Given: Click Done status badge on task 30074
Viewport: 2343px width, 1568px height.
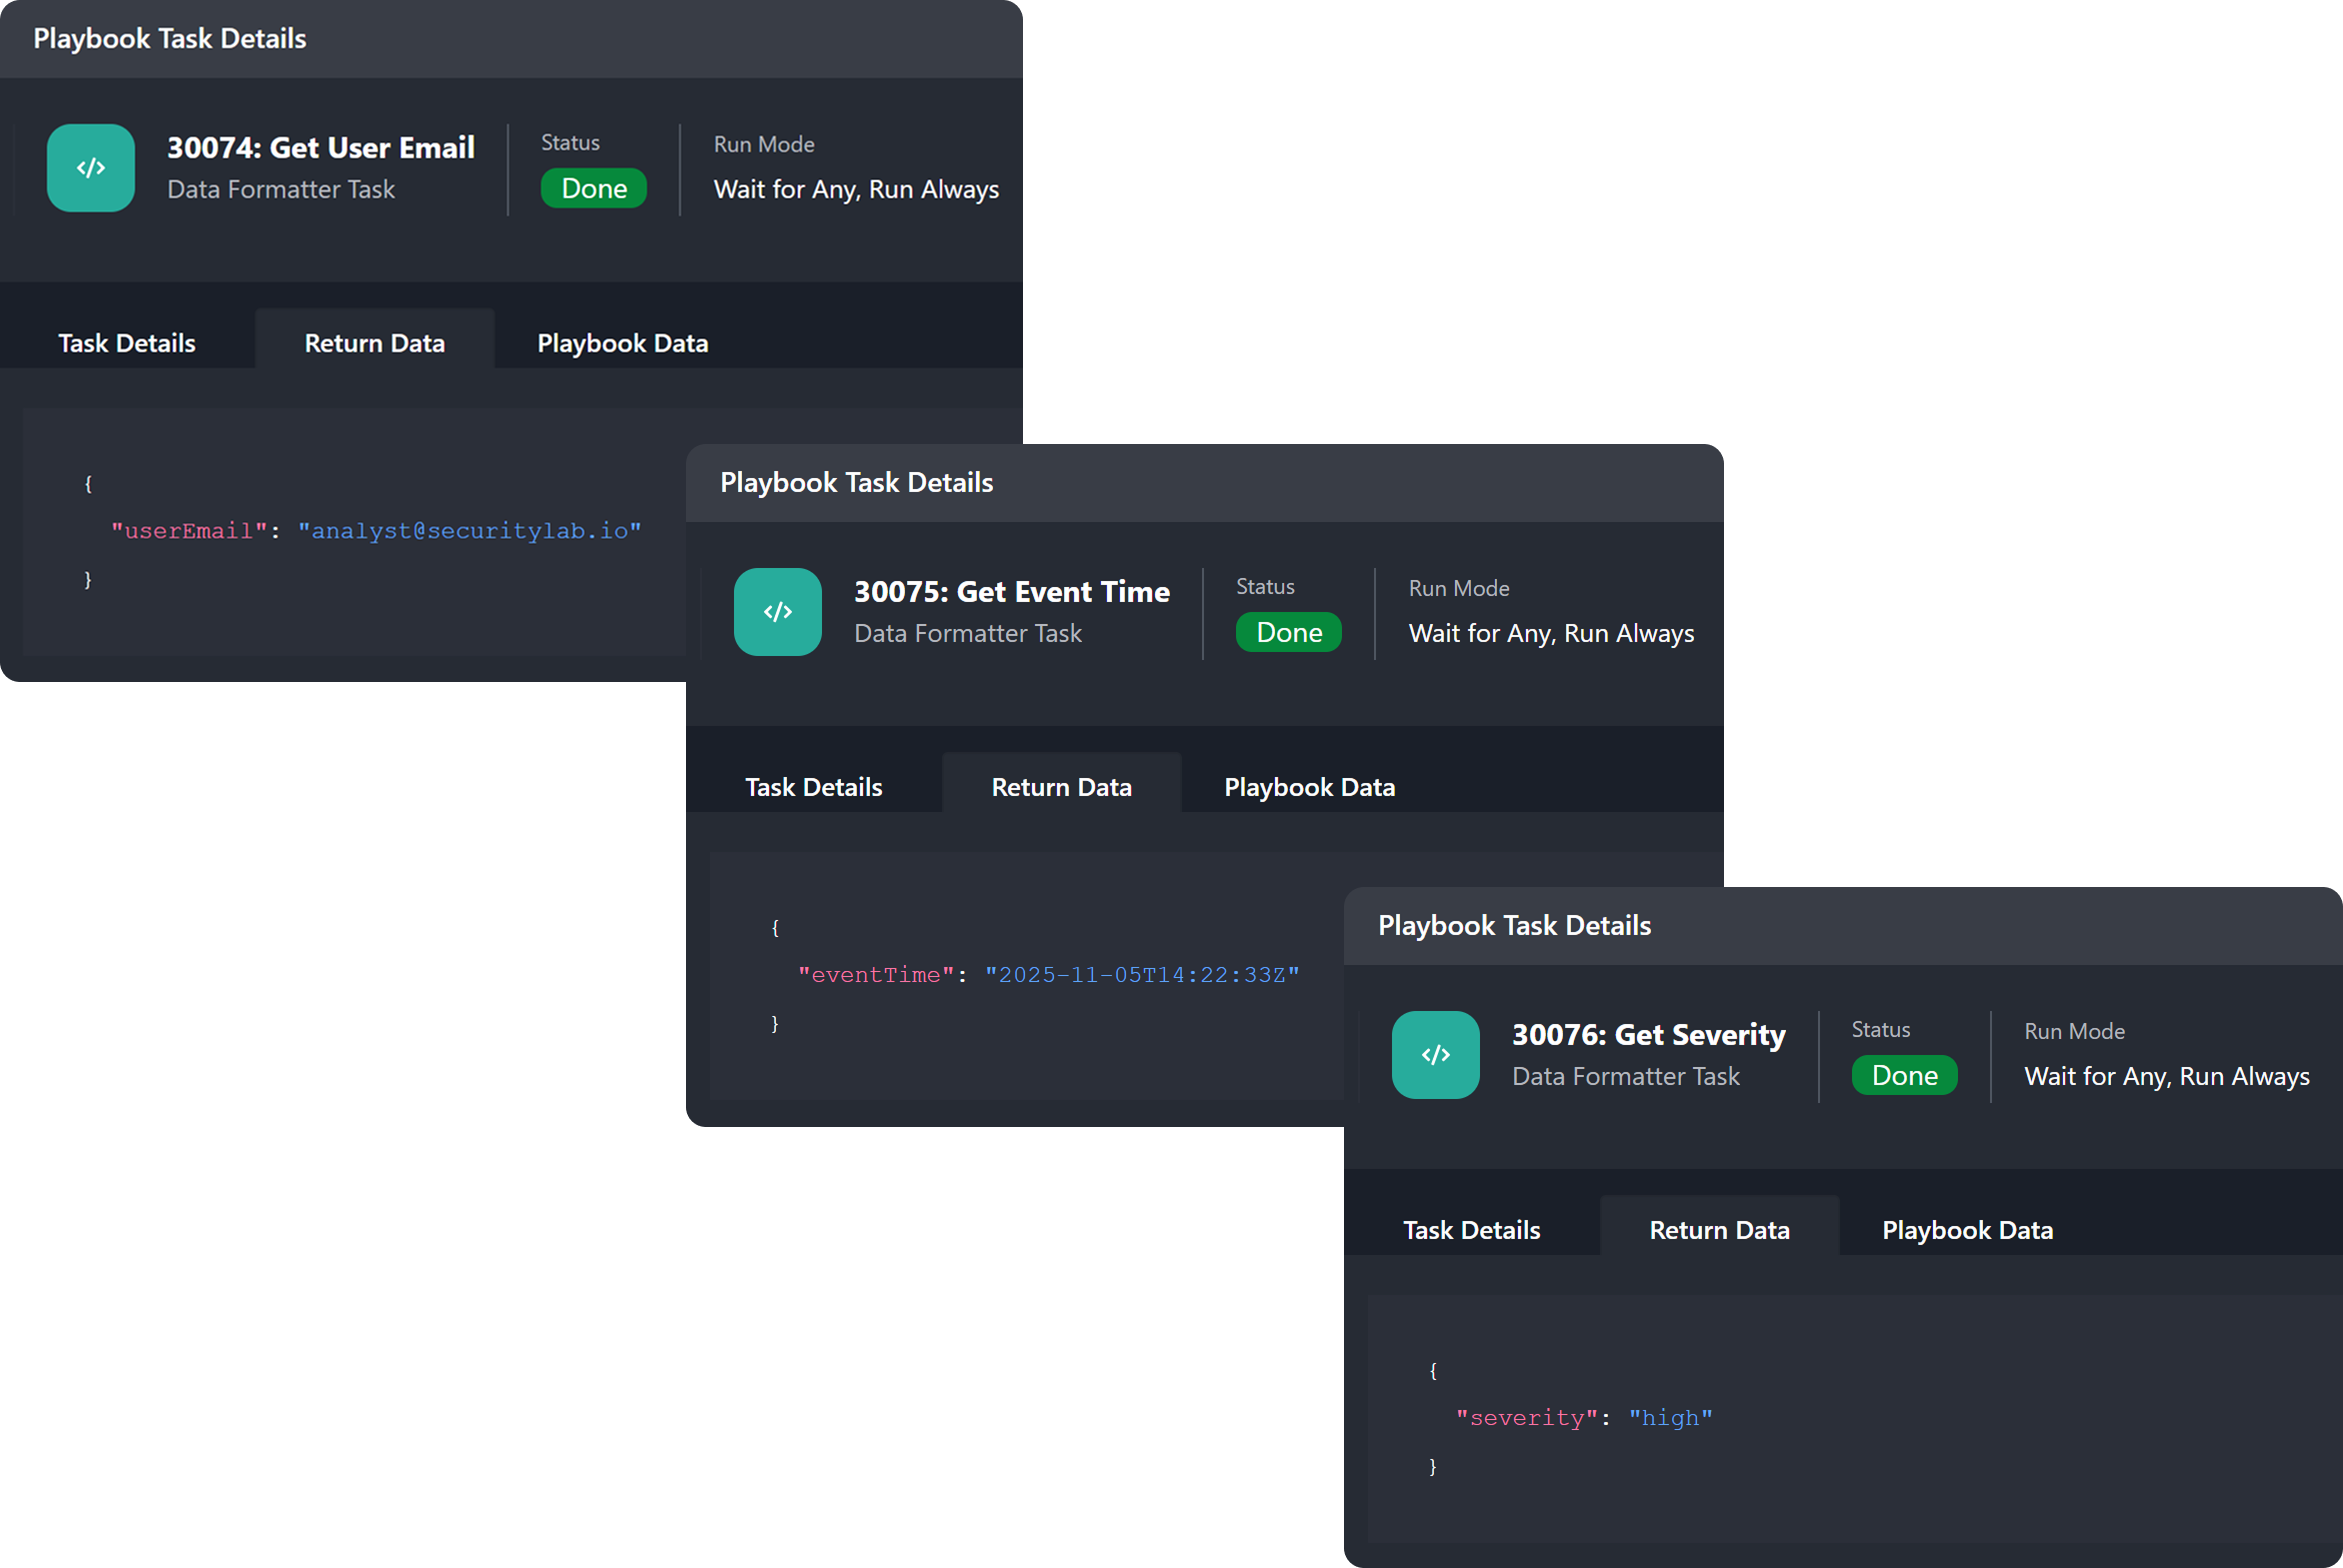Looking at the screenshot, I should [x=594, y=188].
